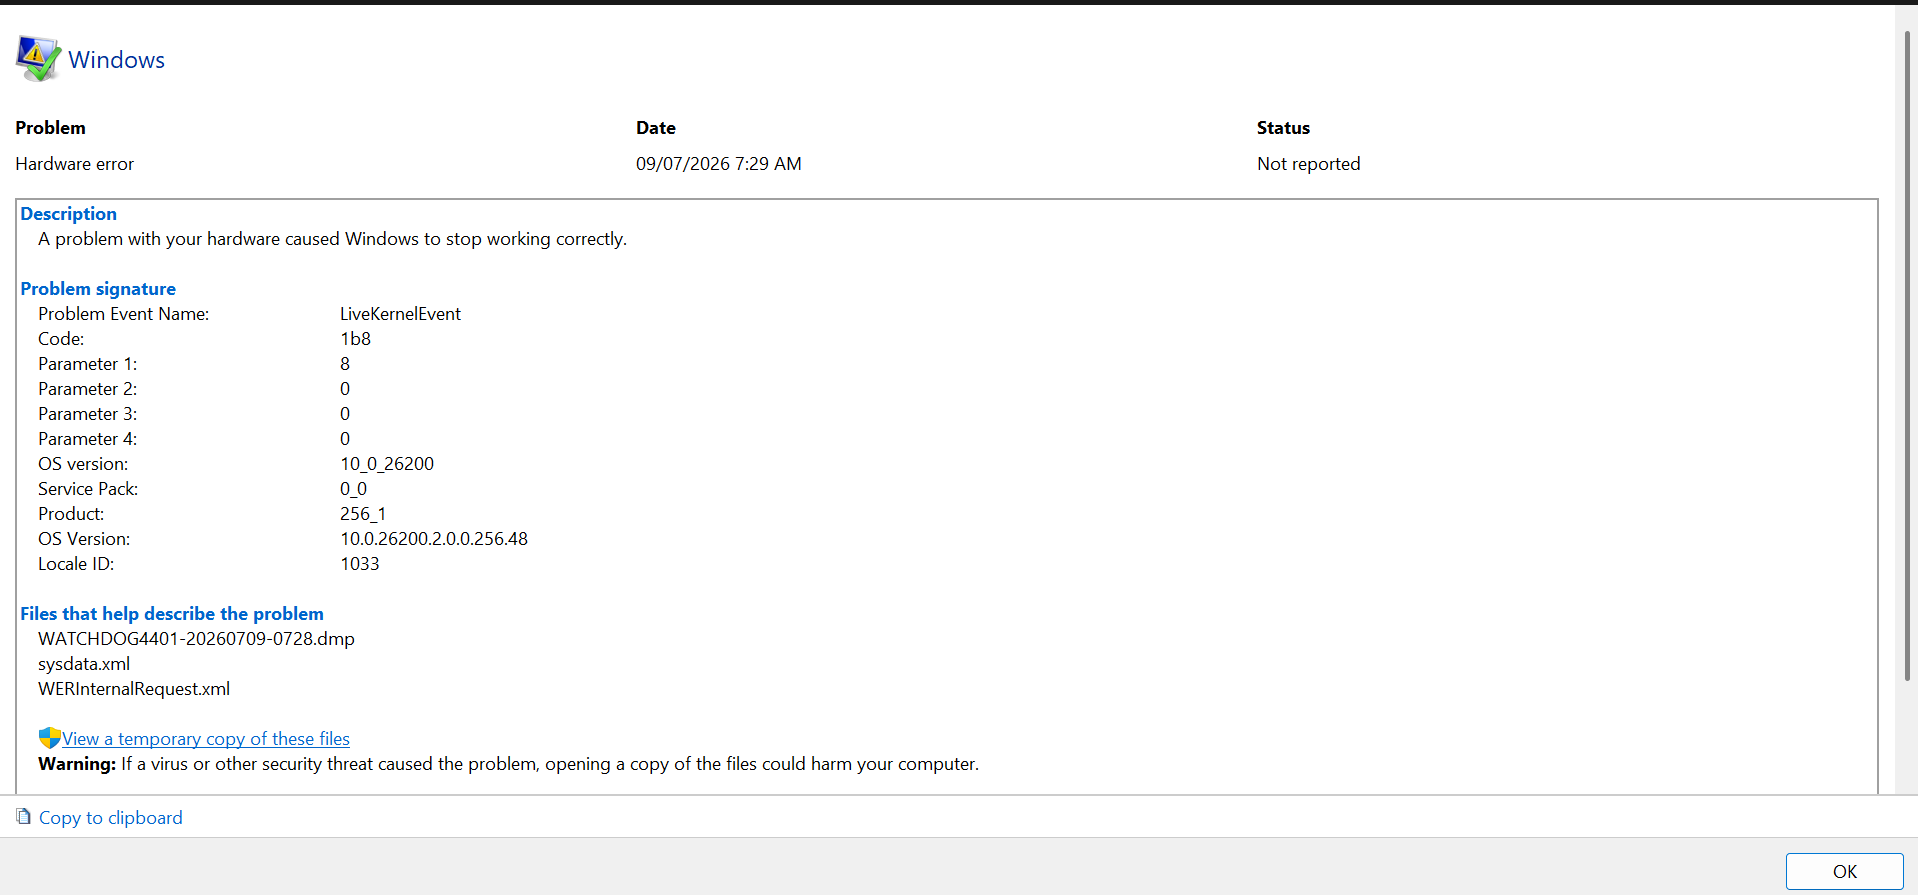This screenshot has height=895, width=1918.
Task: Confirm the dialog with OK
Action: (x=1844, y=871)
